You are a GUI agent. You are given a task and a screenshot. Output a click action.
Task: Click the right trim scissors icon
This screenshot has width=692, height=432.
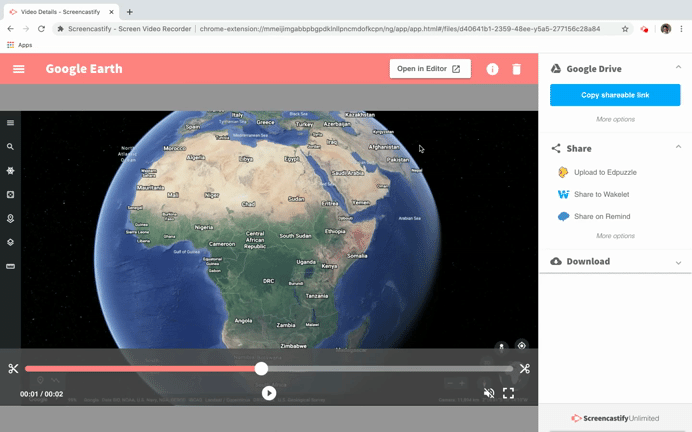(x=525, y=368)
